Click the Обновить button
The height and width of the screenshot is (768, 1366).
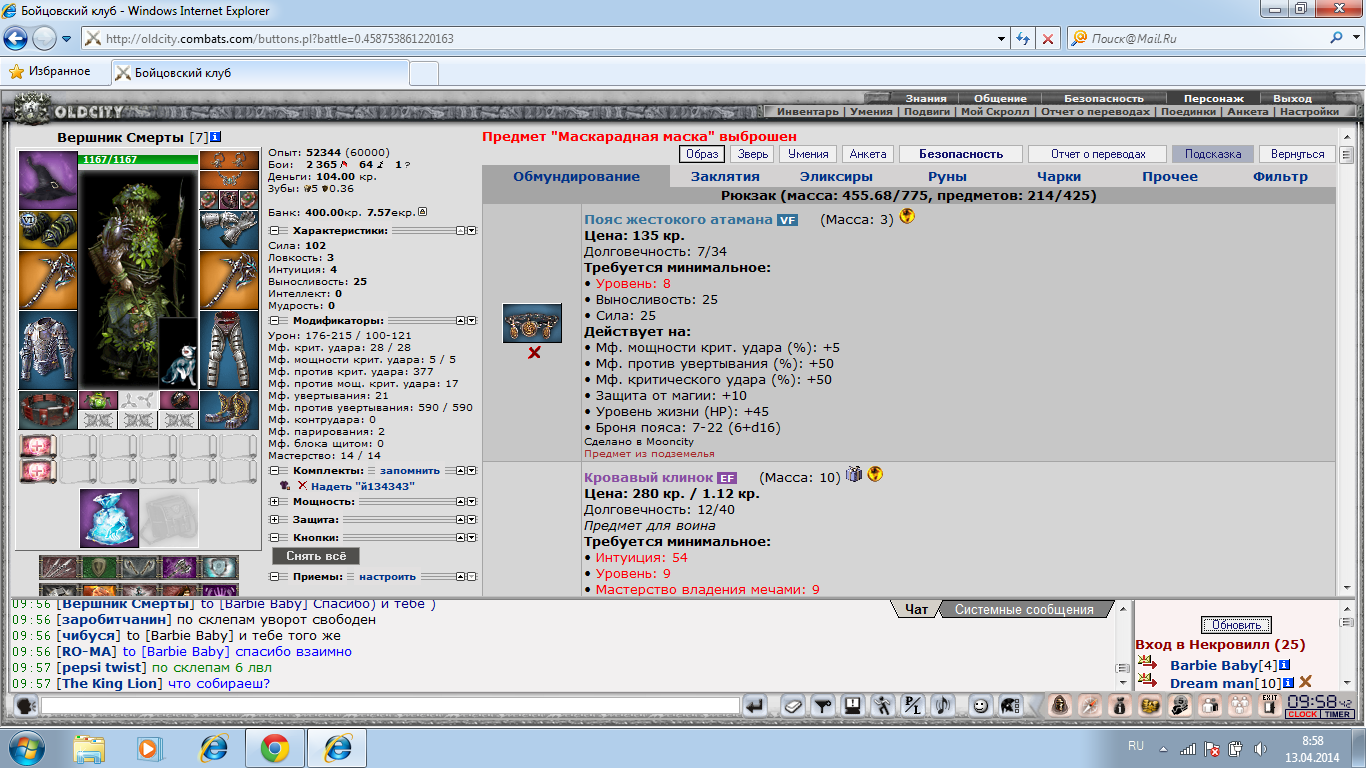click(x=1236, y=625)
